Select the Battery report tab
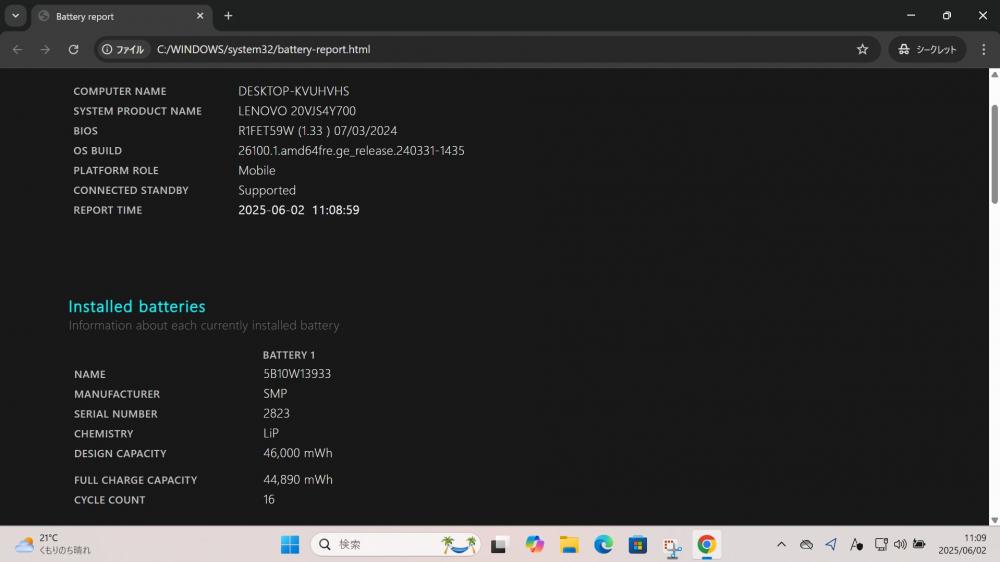Viewport: 1000px width, 562px height. [x=121, y=17]
